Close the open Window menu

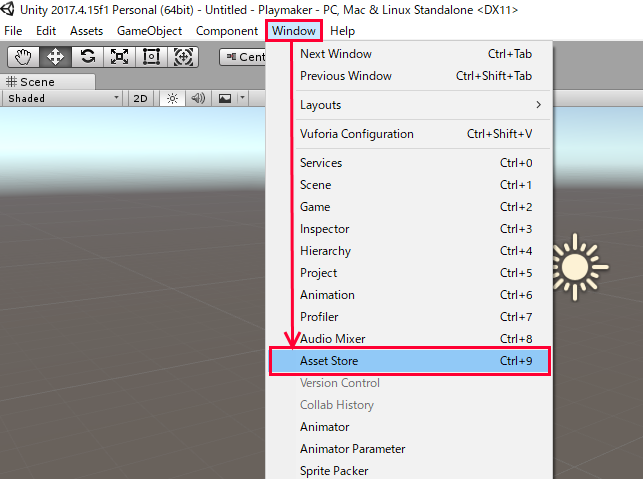[x=294, y=31]
